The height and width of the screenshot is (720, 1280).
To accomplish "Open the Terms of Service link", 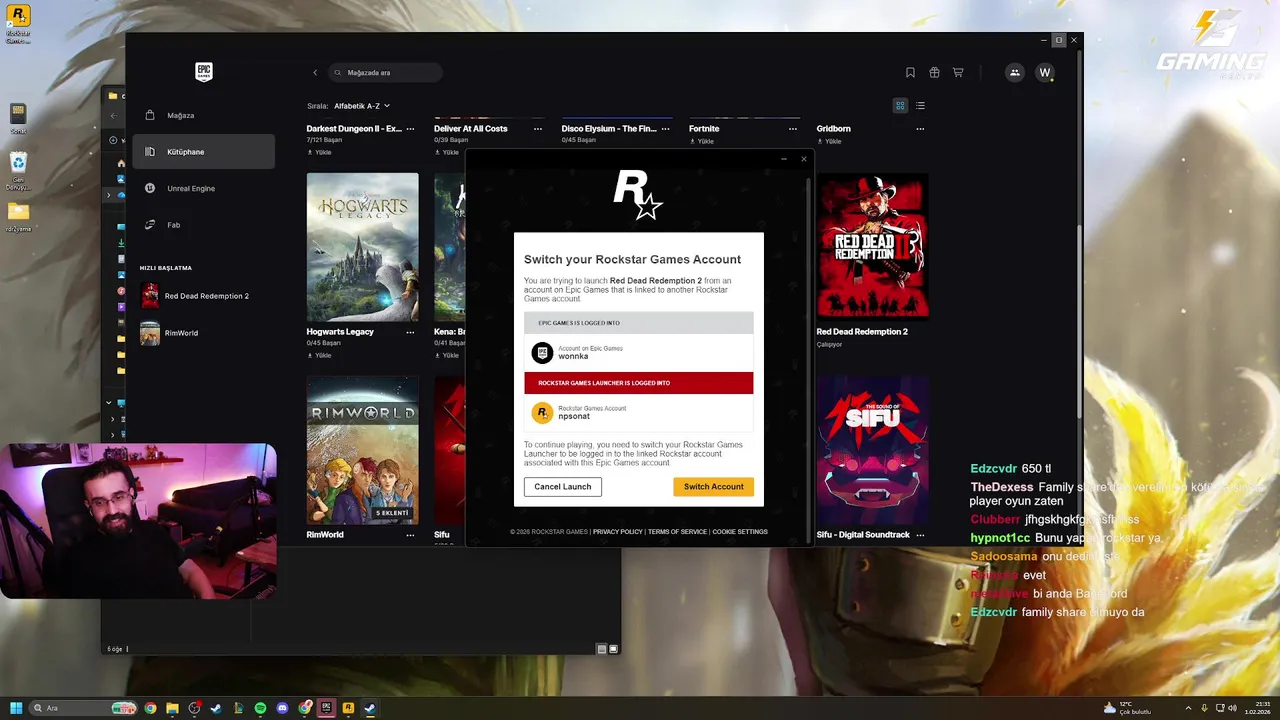I will click(677, 532).
